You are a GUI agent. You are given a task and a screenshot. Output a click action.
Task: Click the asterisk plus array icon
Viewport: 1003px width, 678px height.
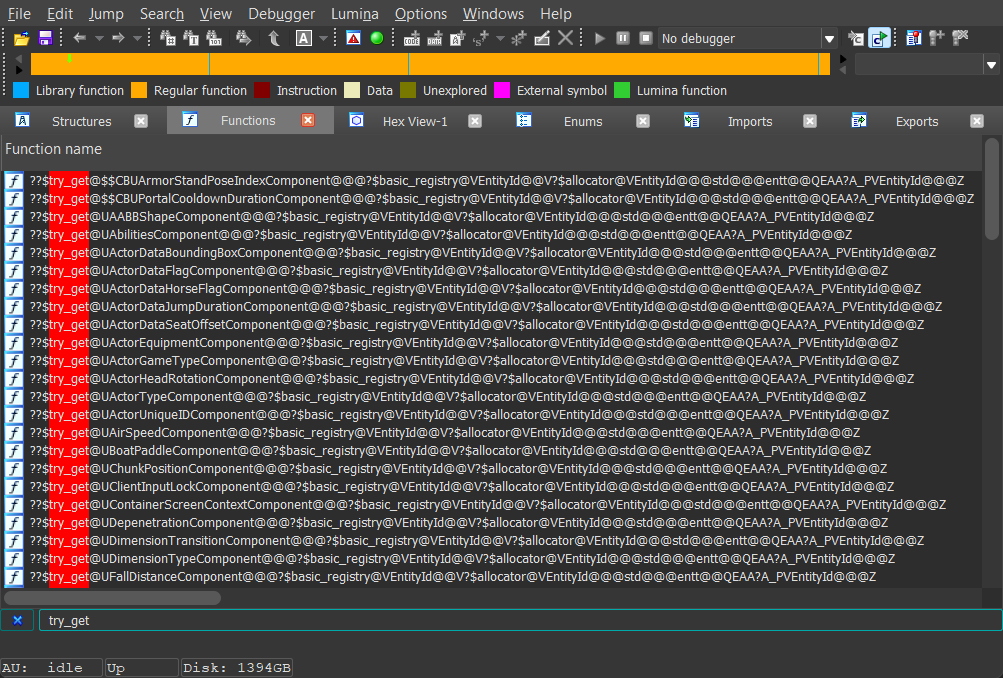518,38
